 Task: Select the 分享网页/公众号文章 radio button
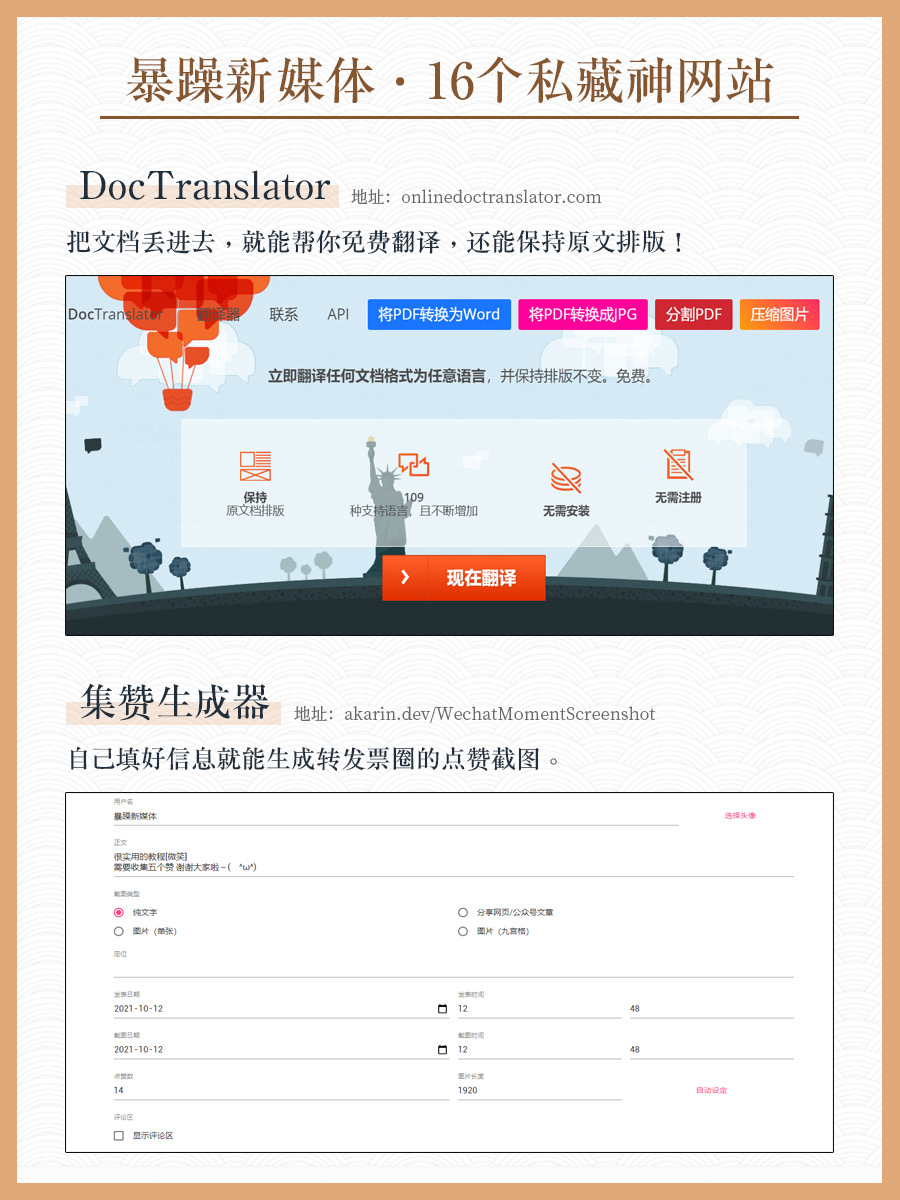pos(463,913)
